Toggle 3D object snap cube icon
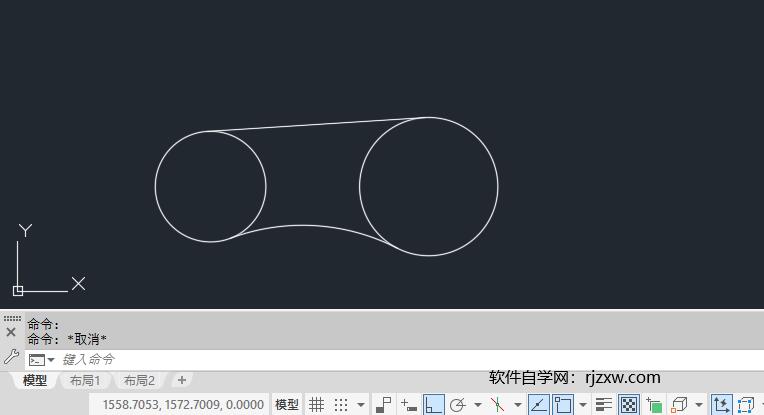This screenshot has width=764, height=415. pos(679,405)
